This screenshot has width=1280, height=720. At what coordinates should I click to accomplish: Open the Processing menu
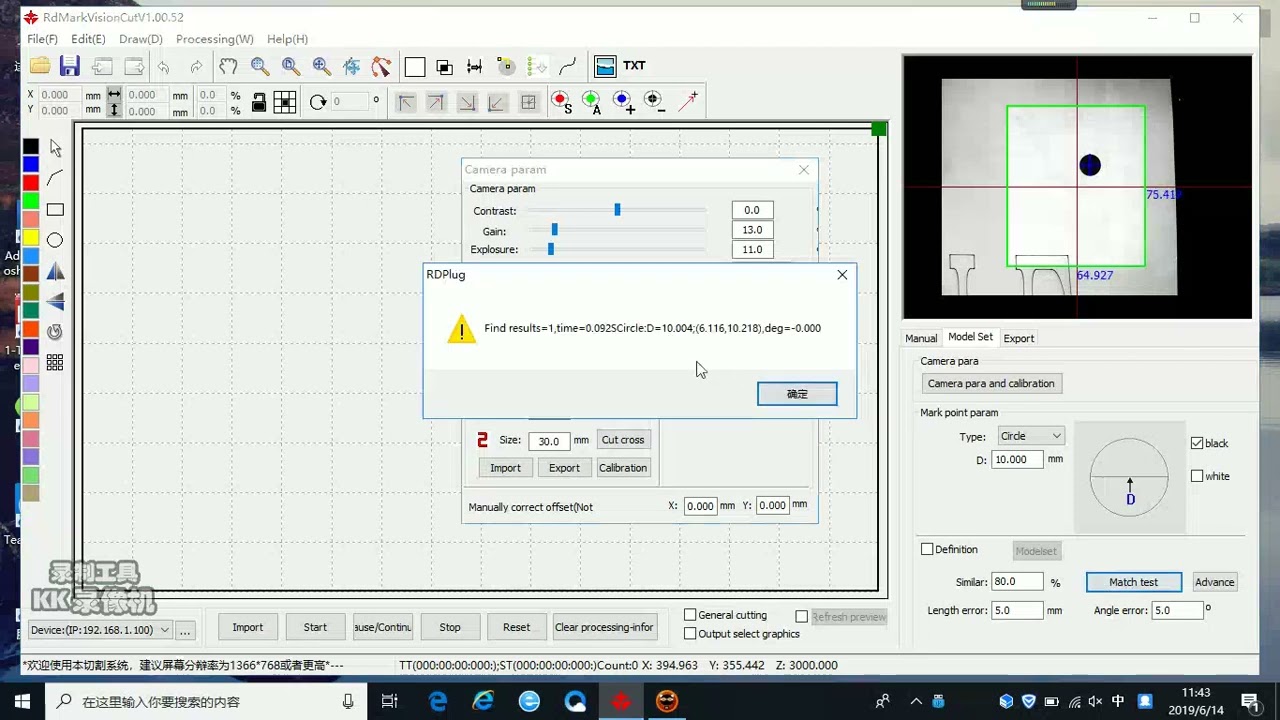[x=214, y=39]
